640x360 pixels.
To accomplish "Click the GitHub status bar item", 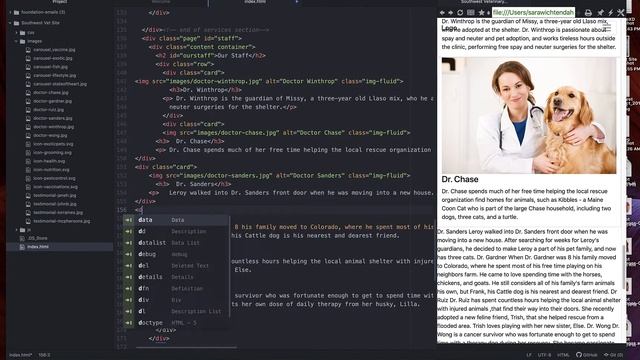I will point(587,355).
